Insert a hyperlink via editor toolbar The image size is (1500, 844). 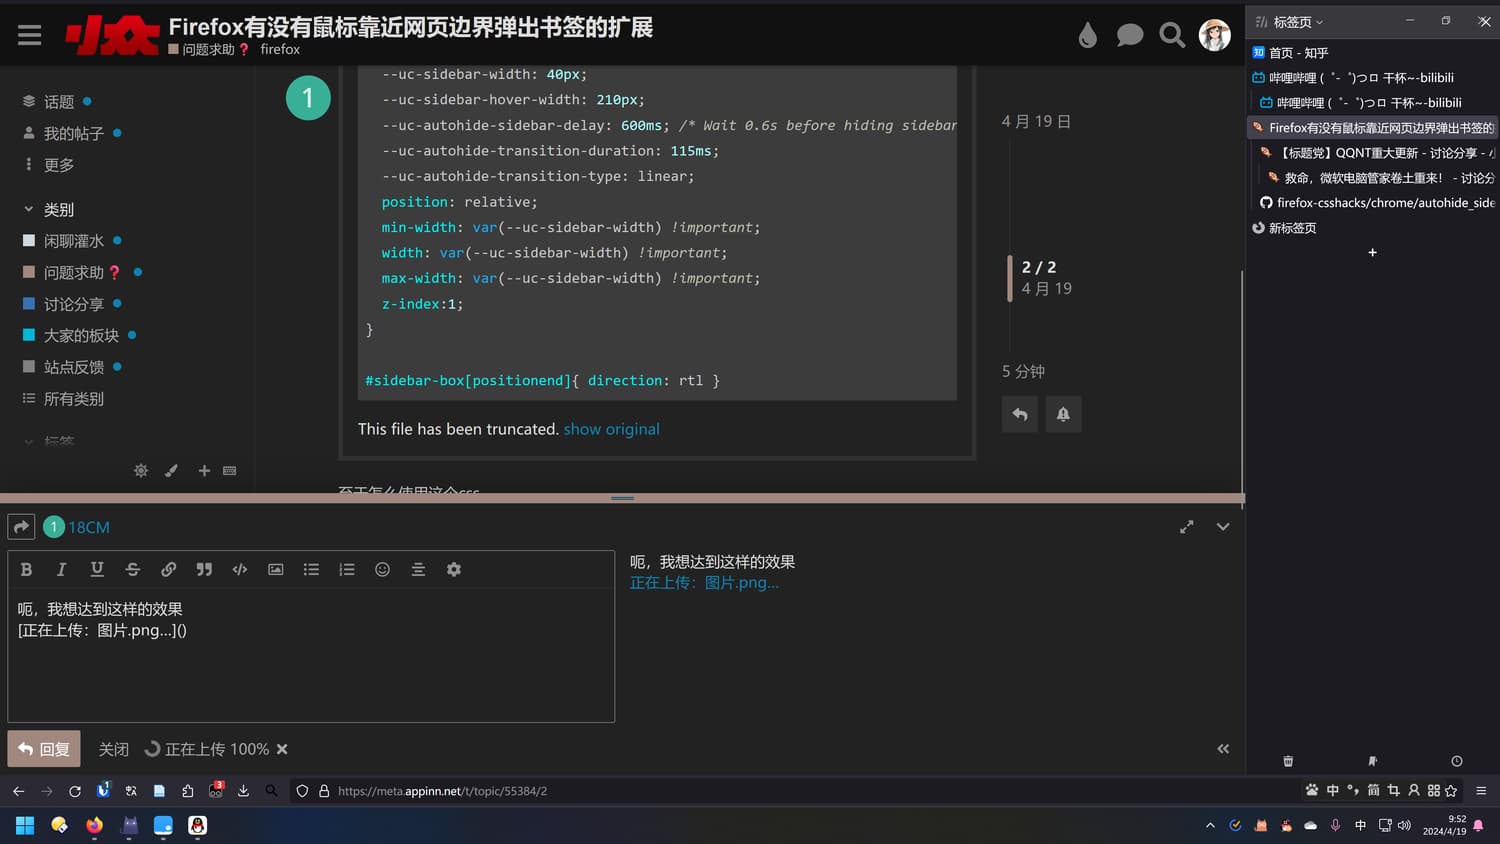coord(168,569)
